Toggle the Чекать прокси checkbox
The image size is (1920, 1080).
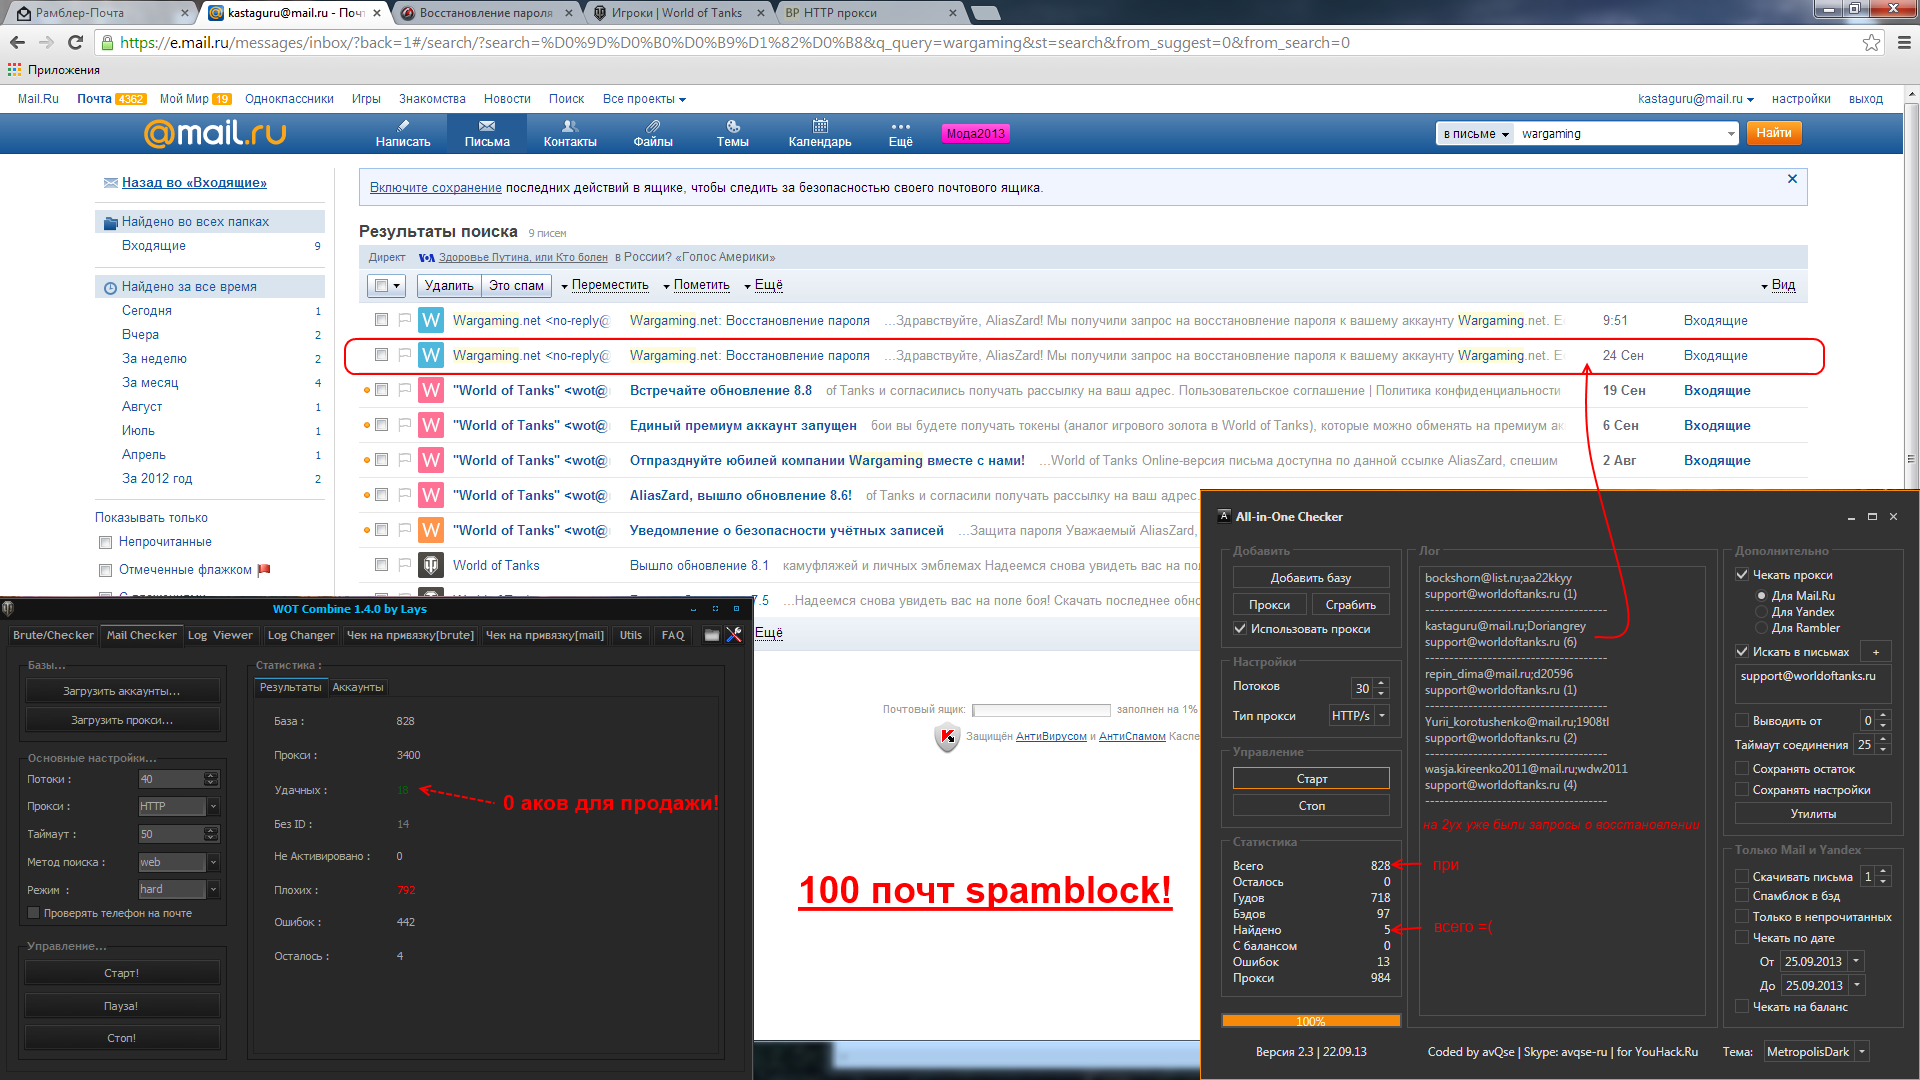1742,575
